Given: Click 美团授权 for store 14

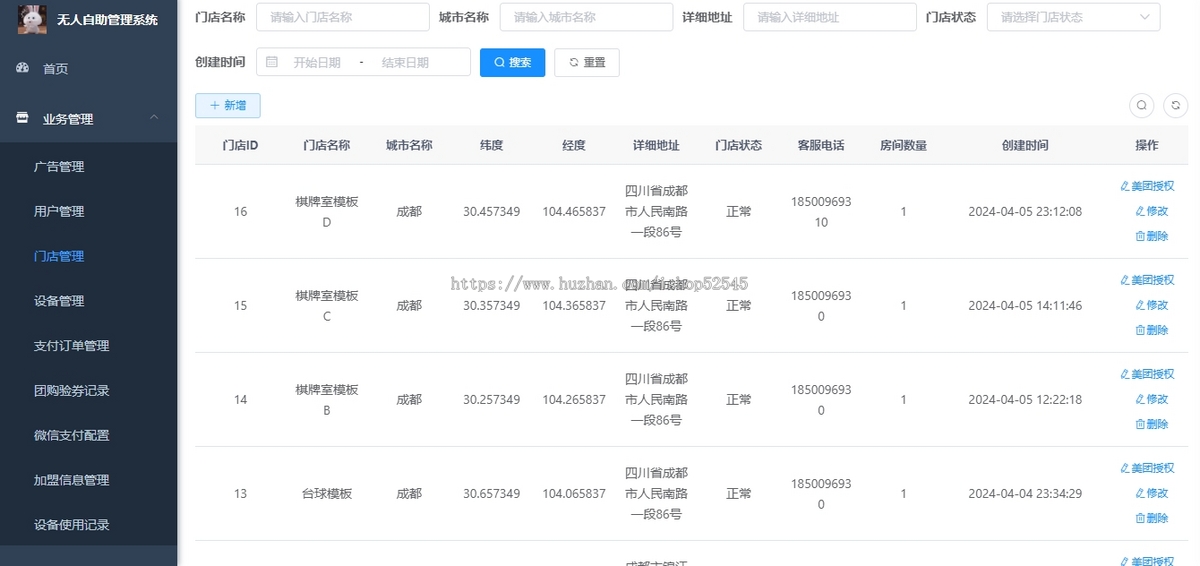Looking at the screenshot, I should tap(1147, 374).
